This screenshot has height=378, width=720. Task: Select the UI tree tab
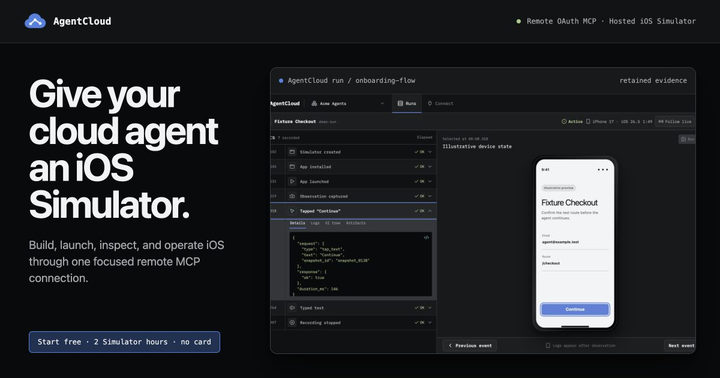333,223
